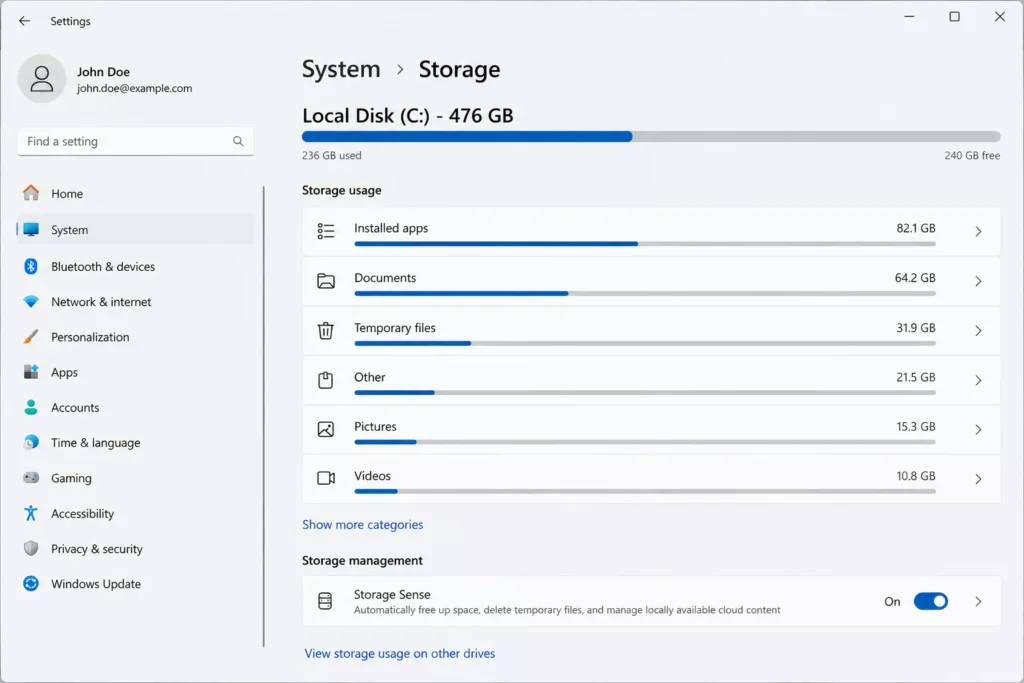Click View storage usage on other drives
The image size is (1024, 683).
400,653
